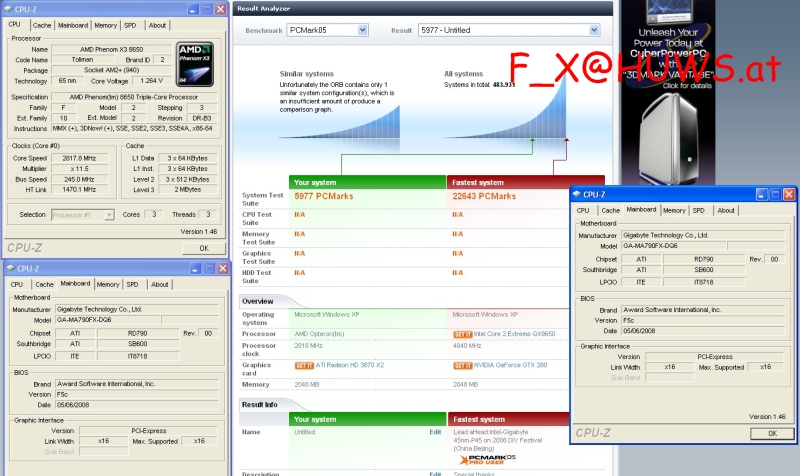The image size is (800, 476).
Task: Click Code Name value Toliman
Action: tap(82, 60)
